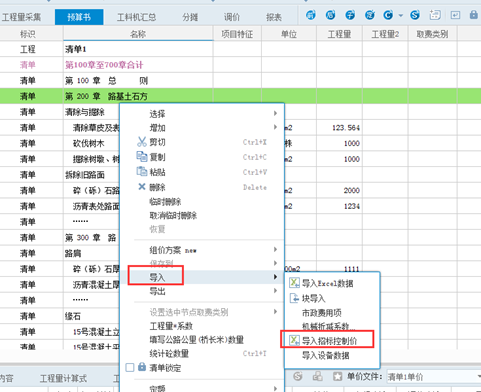
Task: Select the 清单1 project name cell
Action: 138,49
